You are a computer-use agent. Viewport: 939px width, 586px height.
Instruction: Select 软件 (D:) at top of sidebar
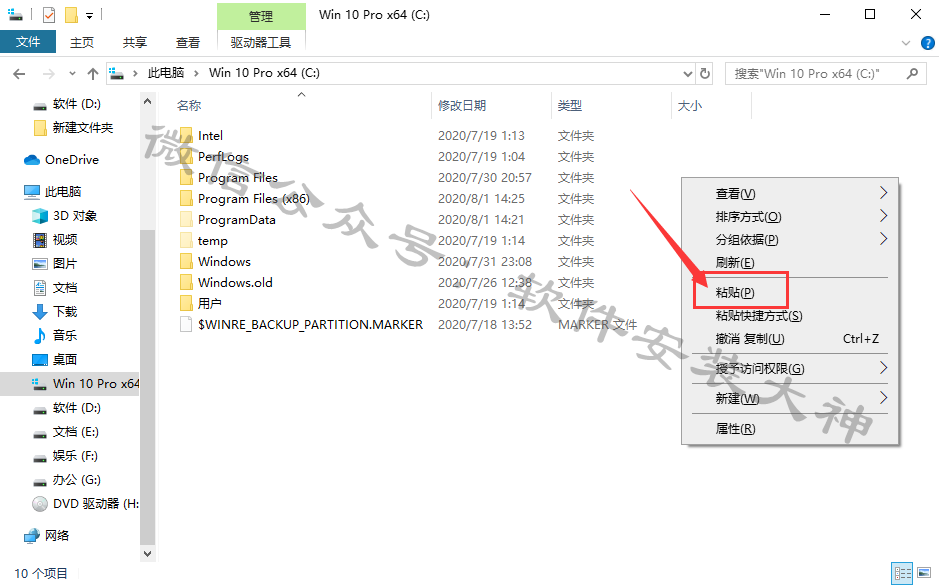(77, 104)
